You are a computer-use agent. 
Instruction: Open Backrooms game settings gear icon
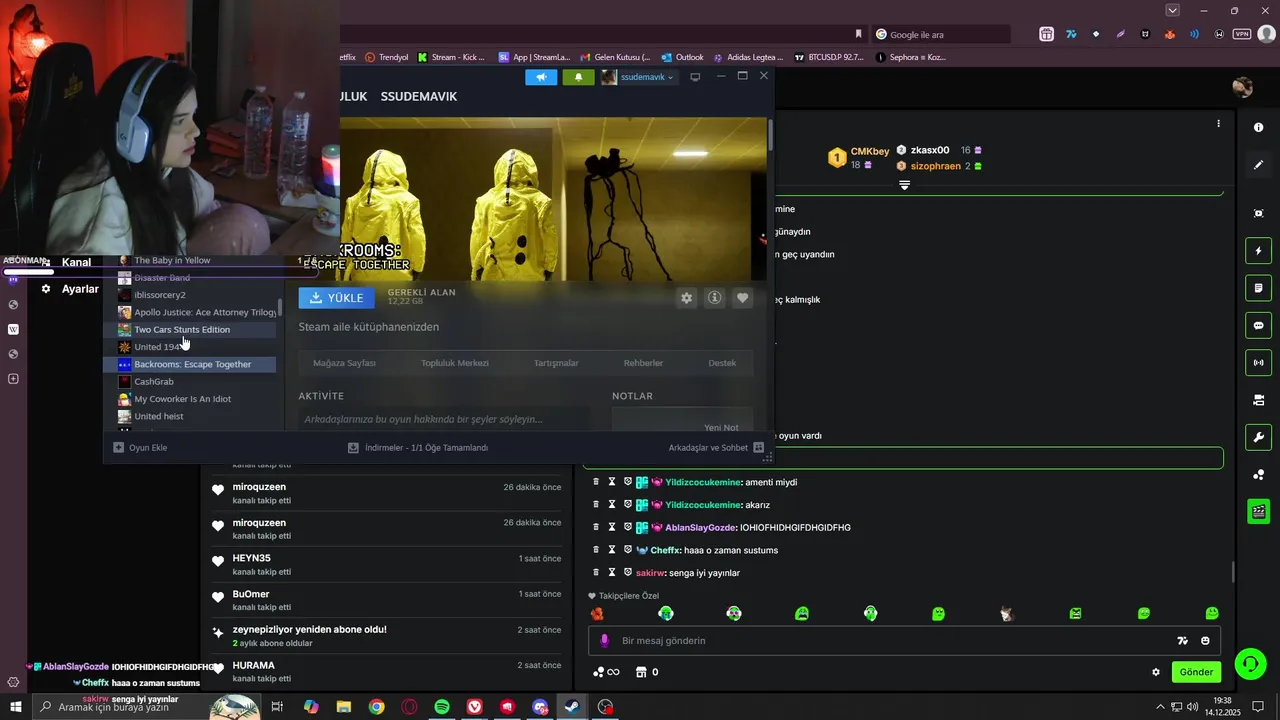pos(686,298)
